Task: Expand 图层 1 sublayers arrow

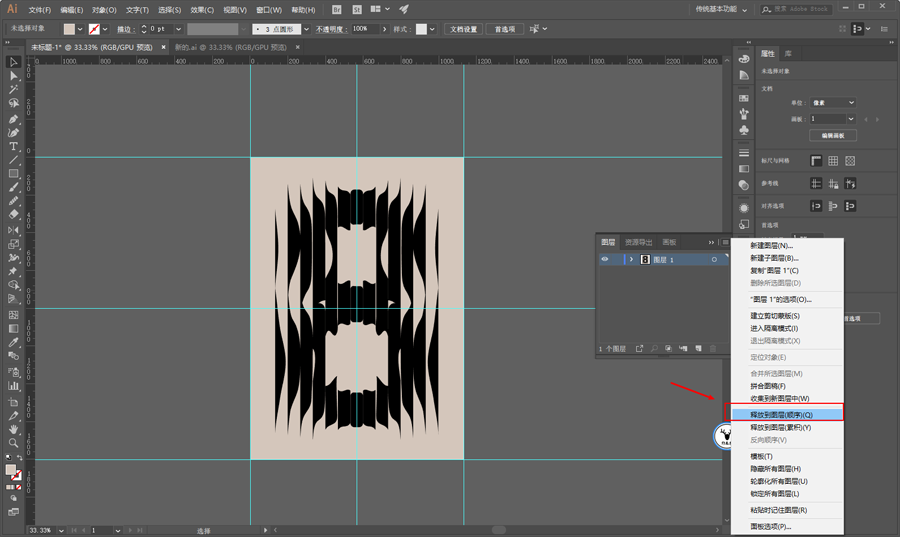Action: pyautogui.click(x=631, y=259)
